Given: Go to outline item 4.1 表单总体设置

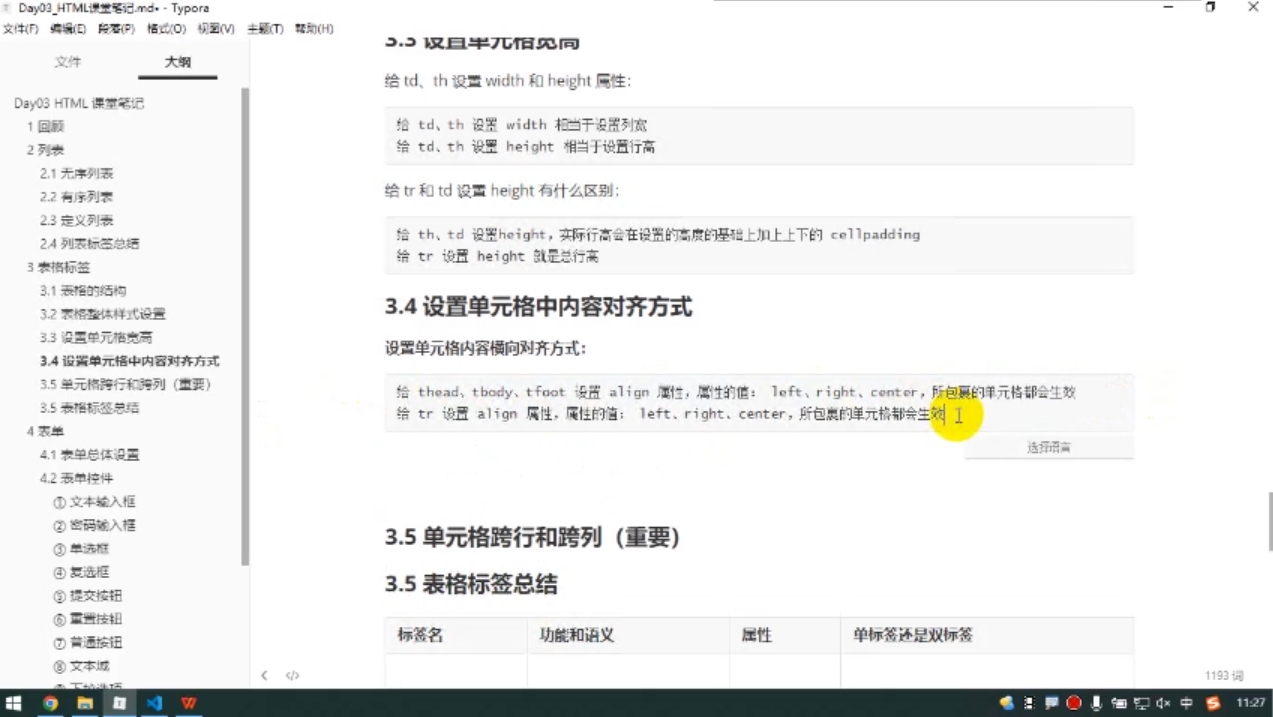Looking at the screenshot, I should tap(89, 455).
